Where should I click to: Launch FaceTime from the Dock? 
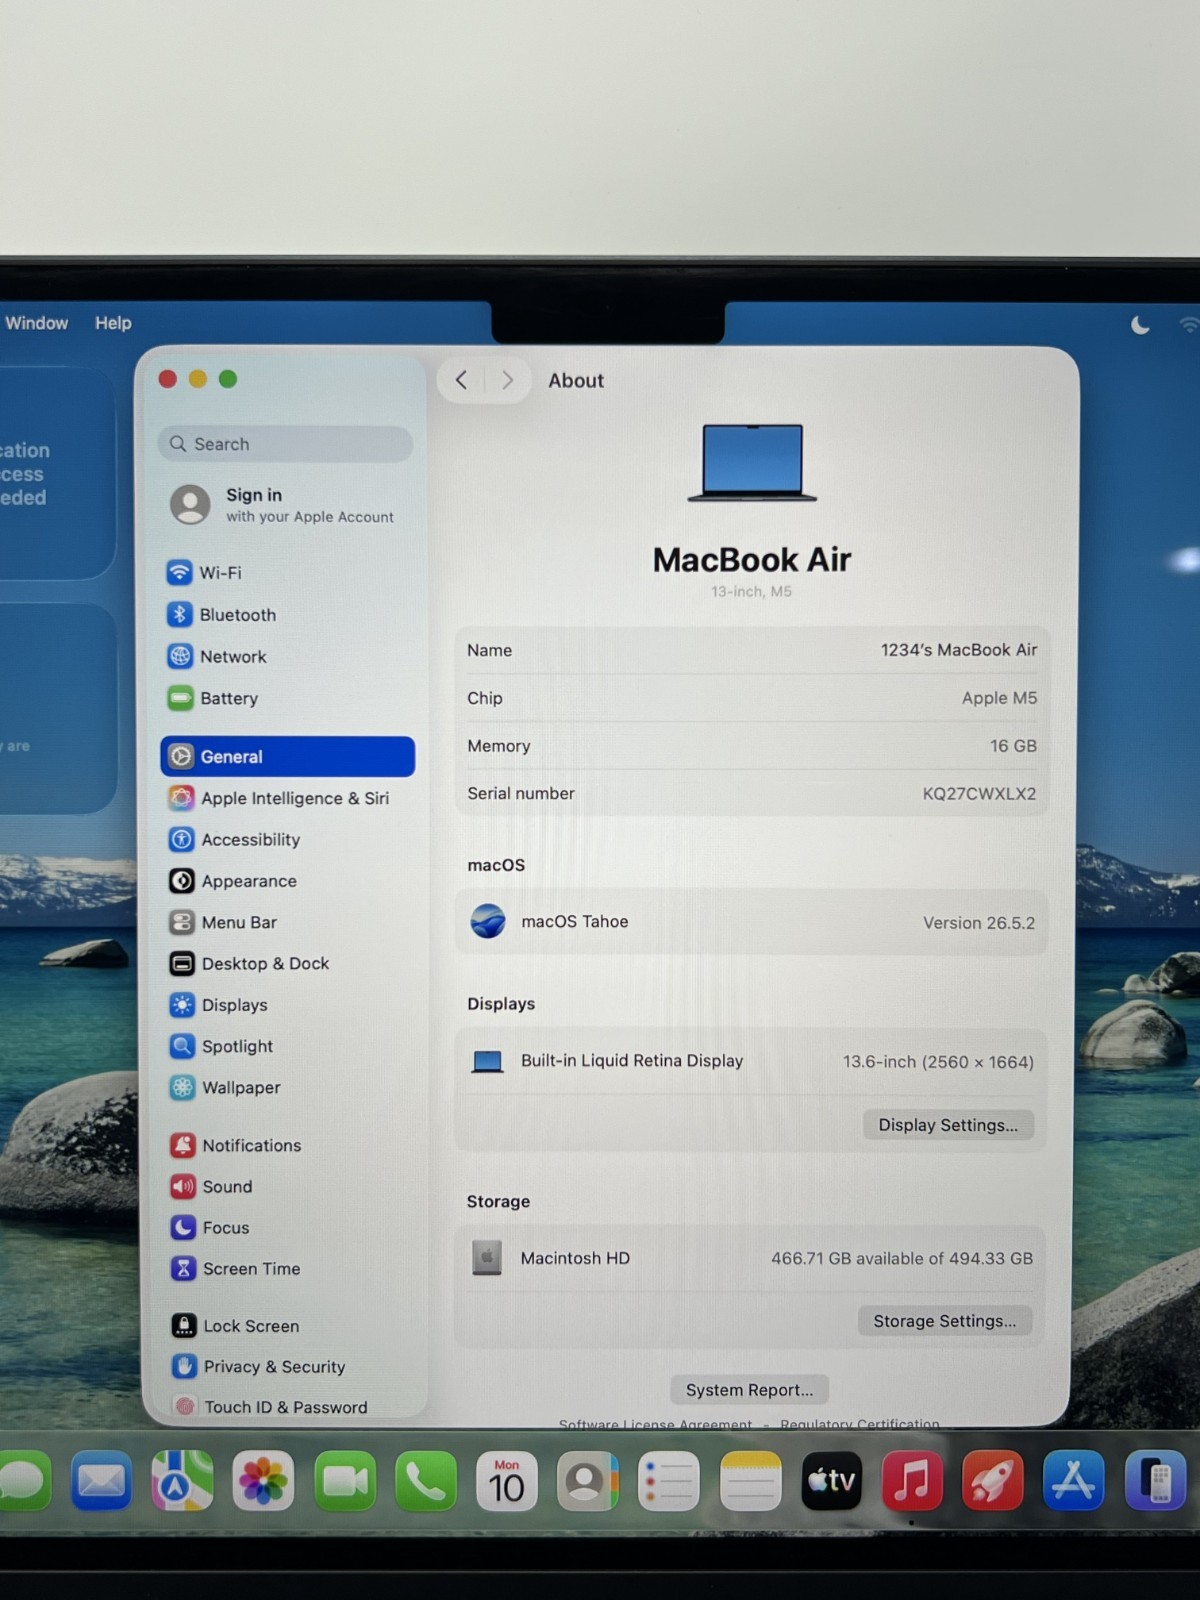tap(345, 1480)
